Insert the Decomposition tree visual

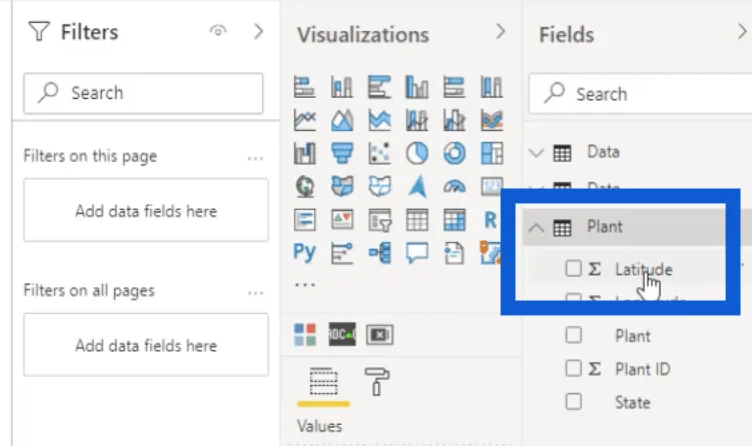[x=379, y=253]
